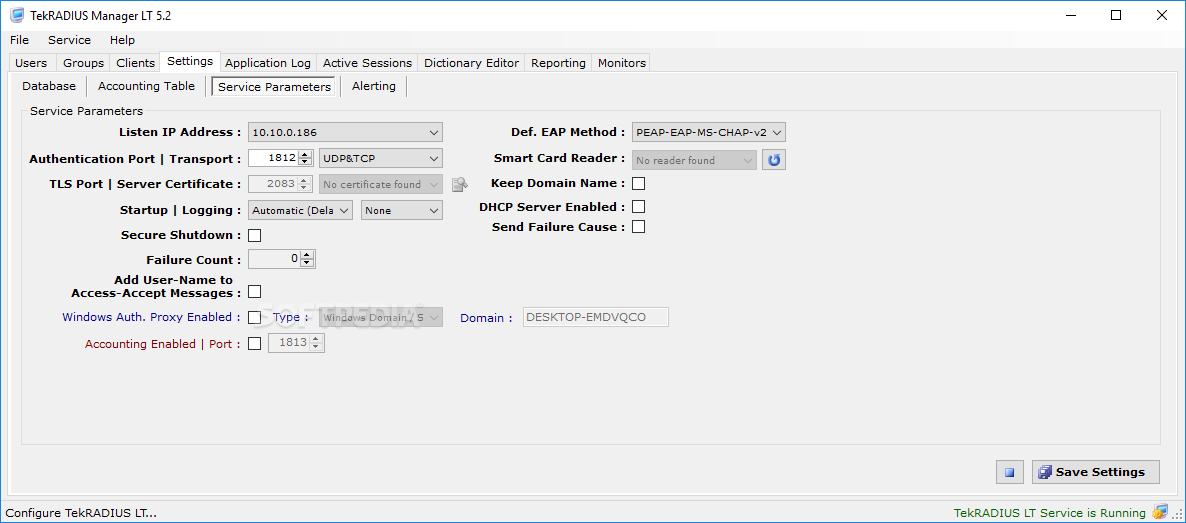The width and height of the screenshot is (1186, 523).
Task: Open Startup mode Automatic dropdown
Action: 300,210
